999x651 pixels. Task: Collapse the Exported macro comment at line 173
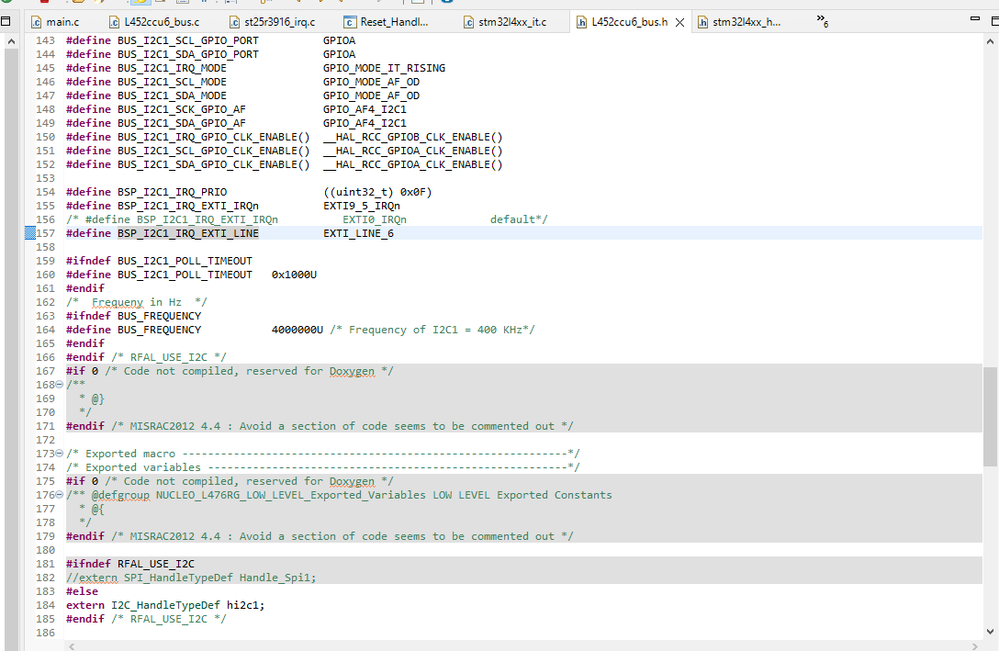coord(59,454)
